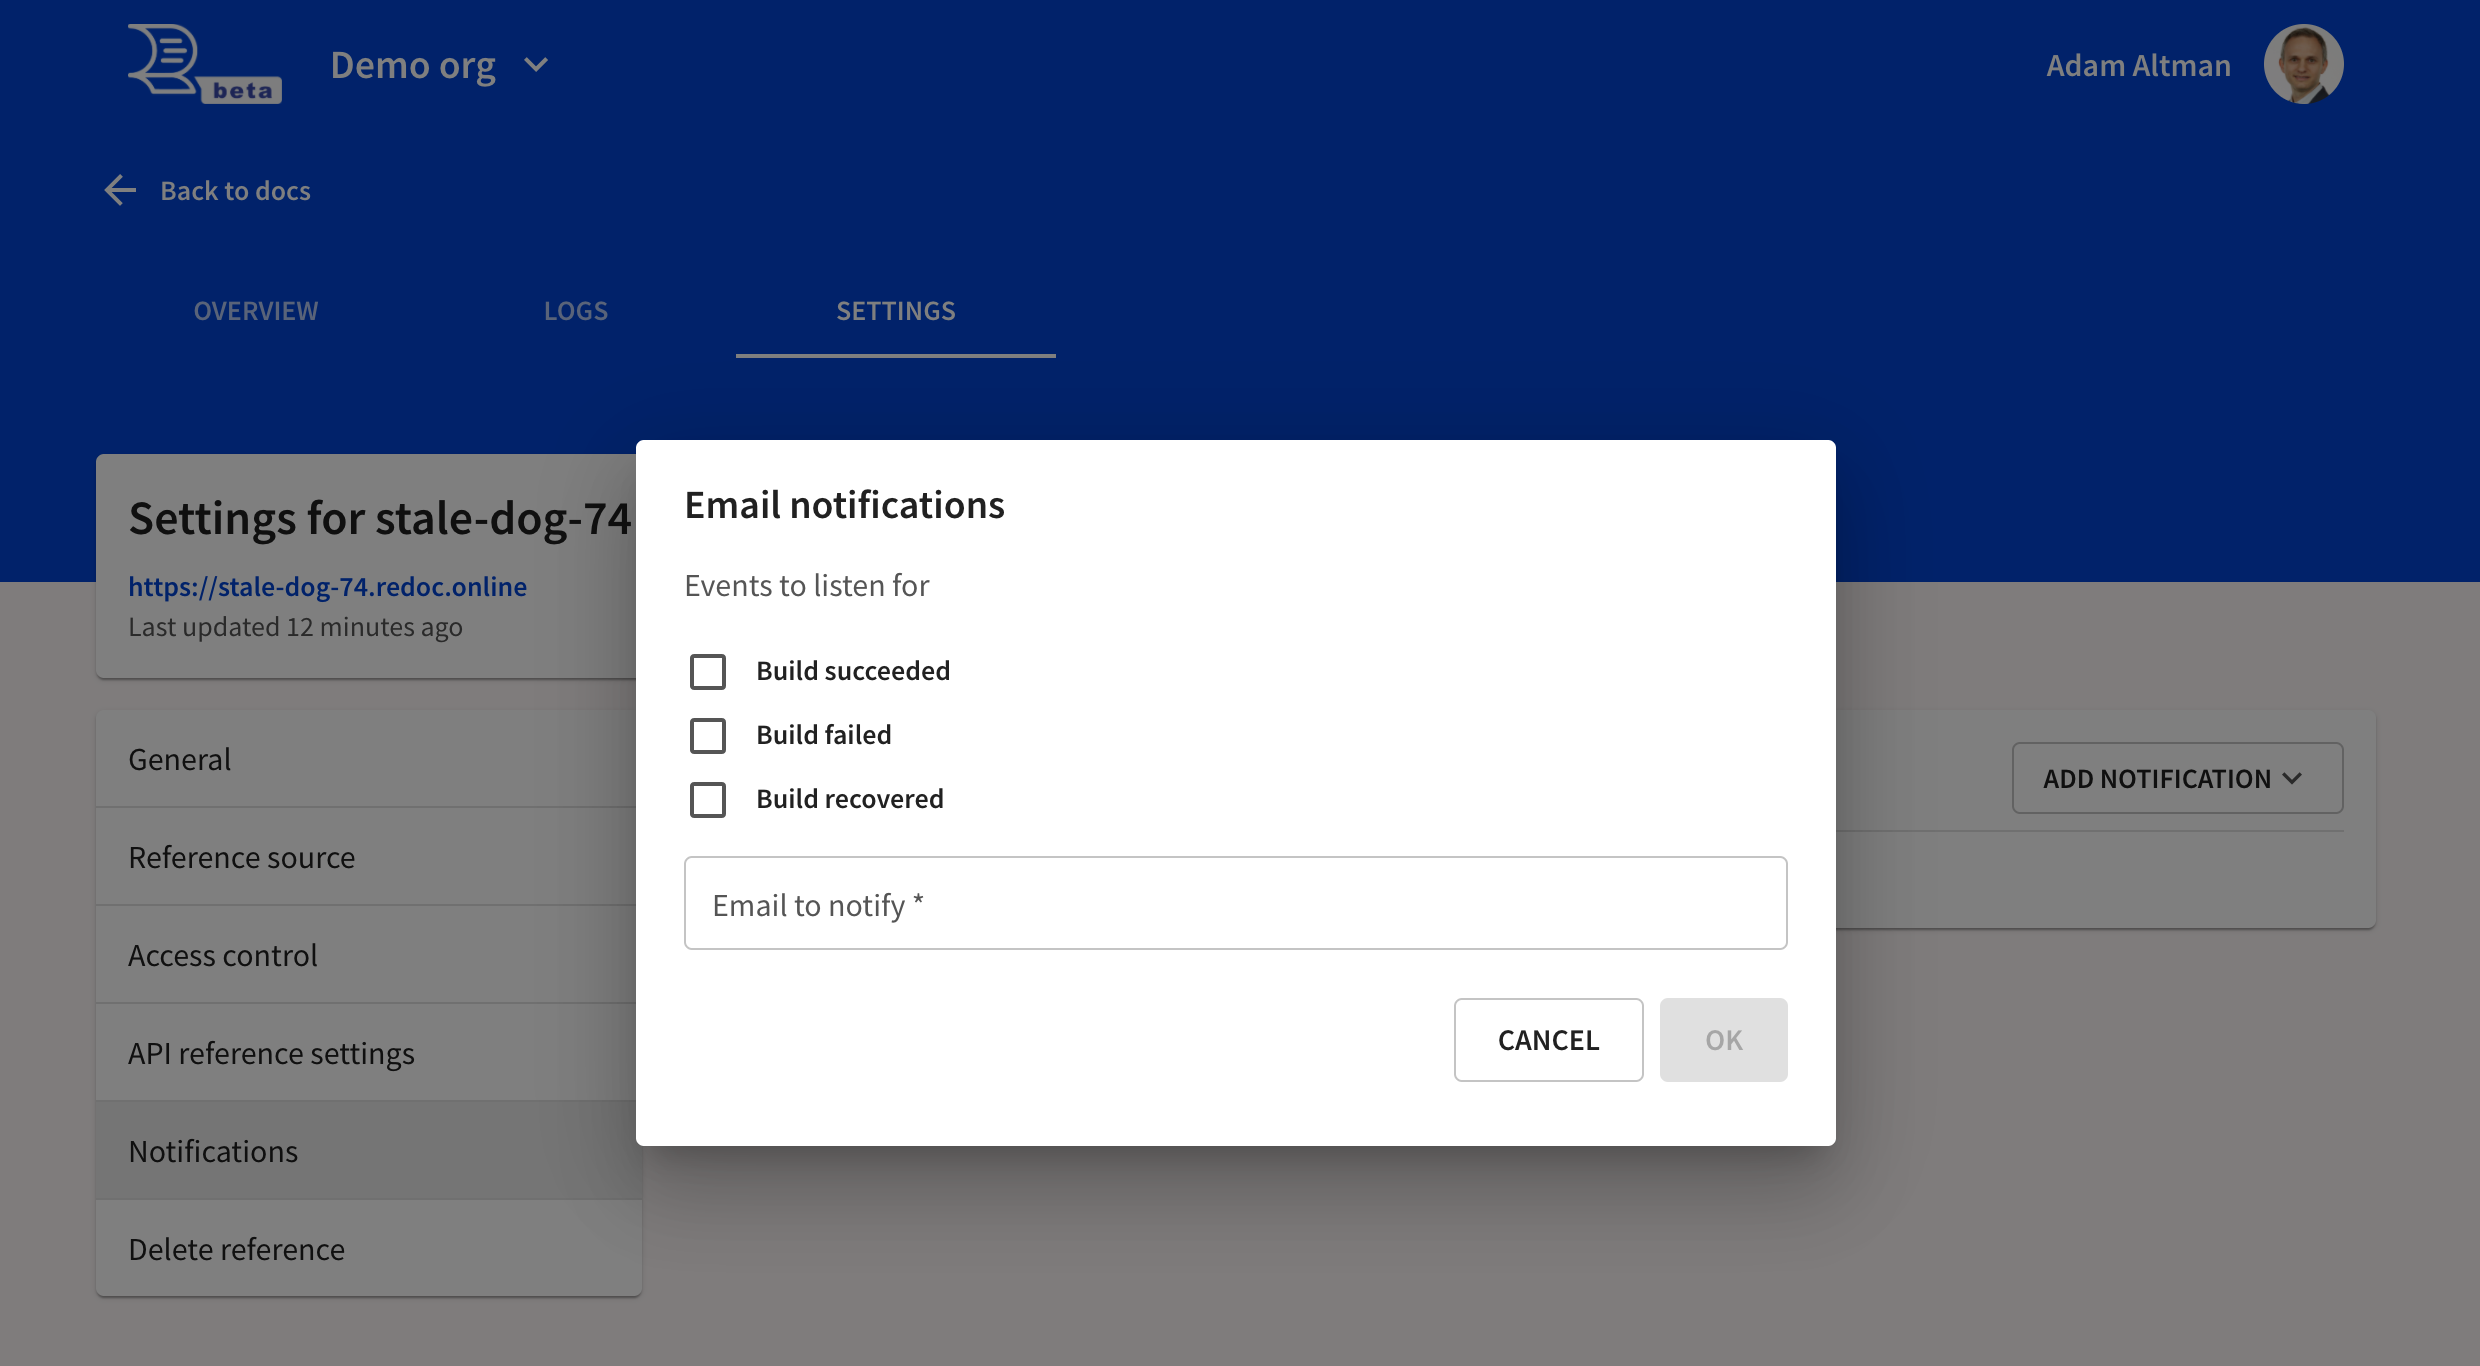Select the Settings tab

(896, 311)
